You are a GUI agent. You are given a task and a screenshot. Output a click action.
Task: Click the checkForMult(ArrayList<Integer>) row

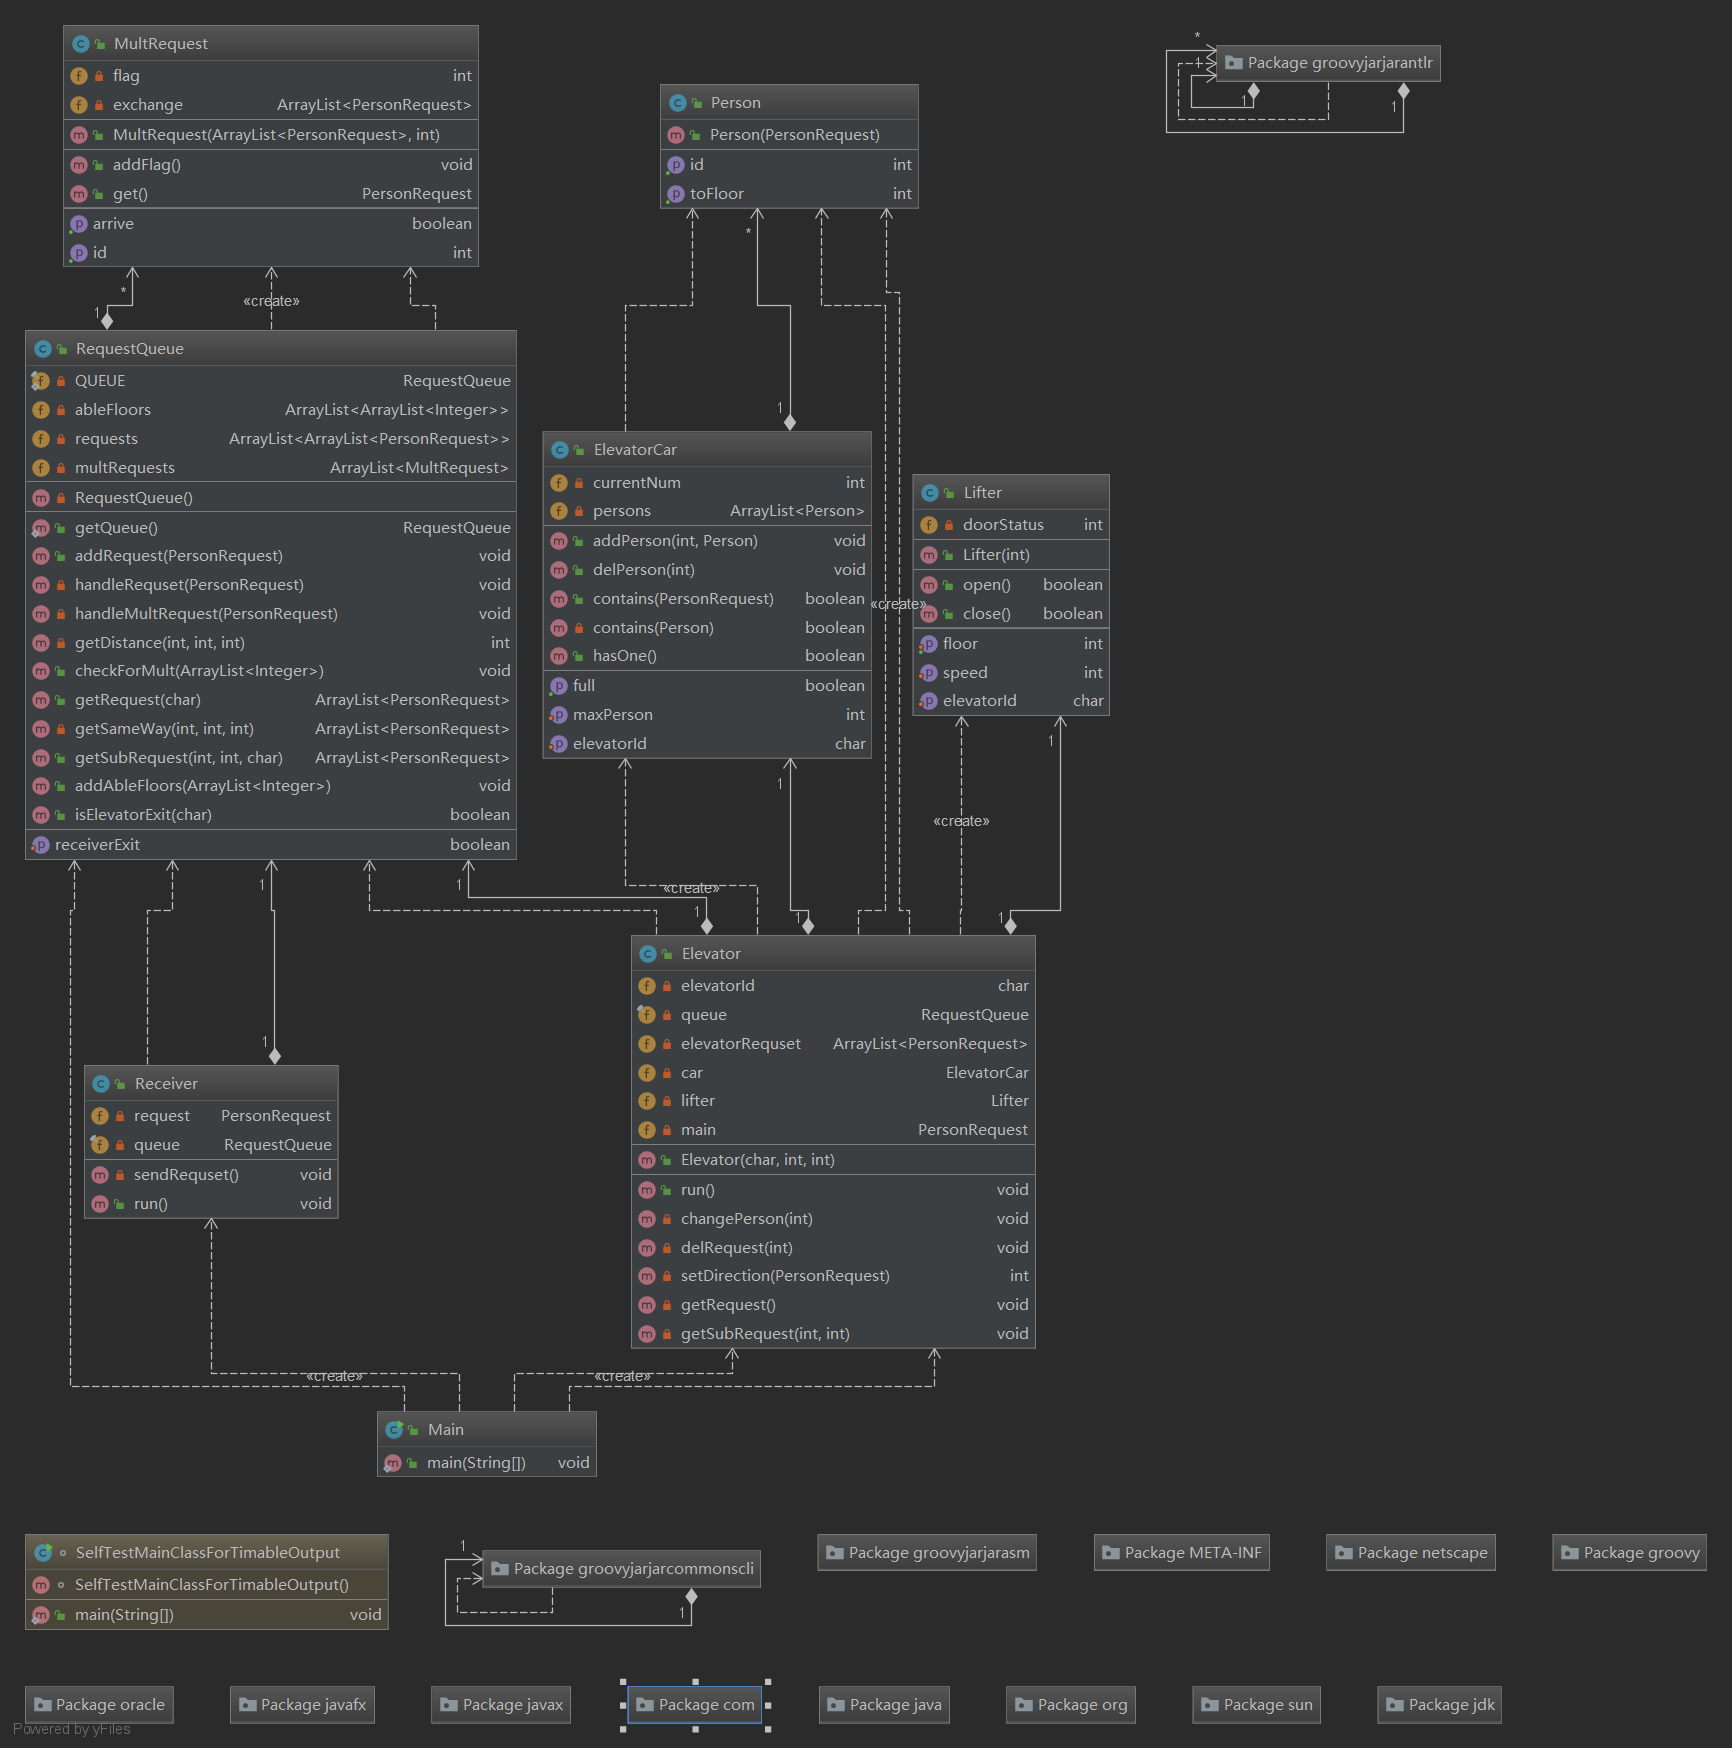click(x=271, y=671)
